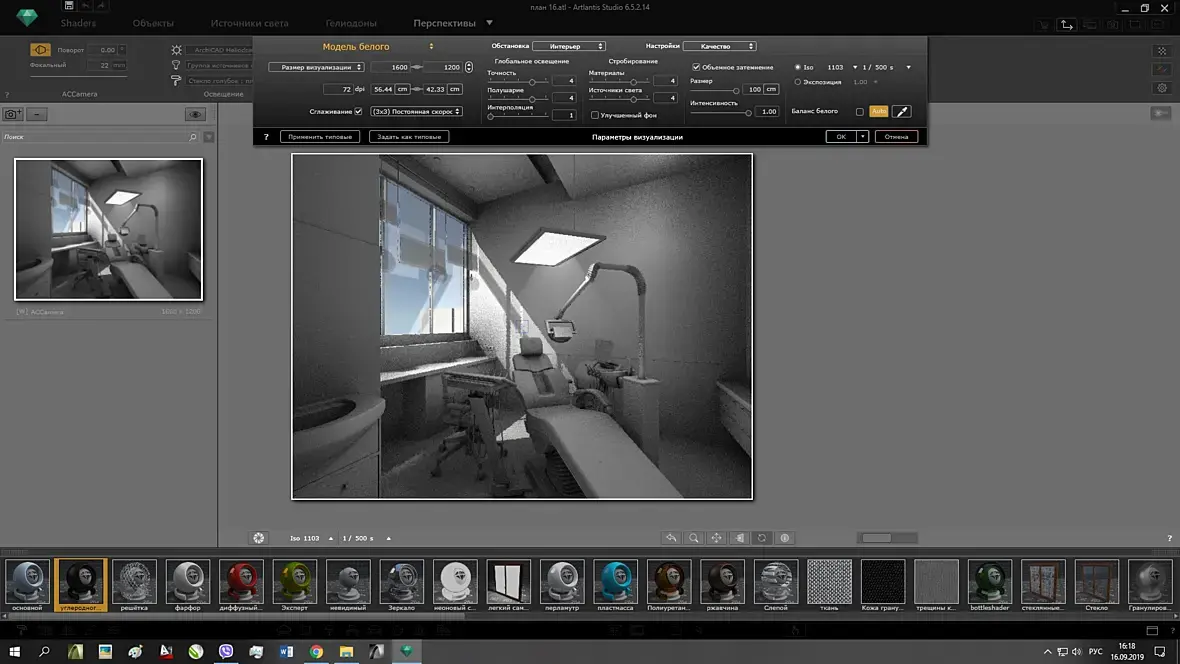
Task: Open Google Chrome from the taskbar
Action: (x=316, y=652)
